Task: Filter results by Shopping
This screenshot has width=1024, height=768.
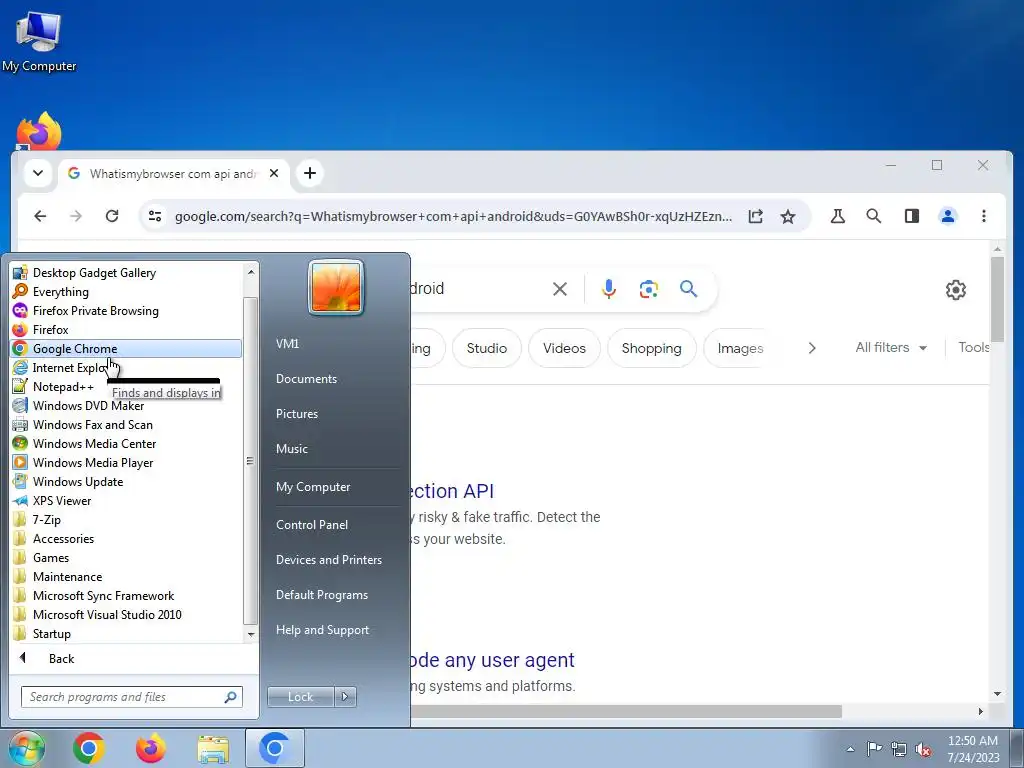Action: (651, 348)
